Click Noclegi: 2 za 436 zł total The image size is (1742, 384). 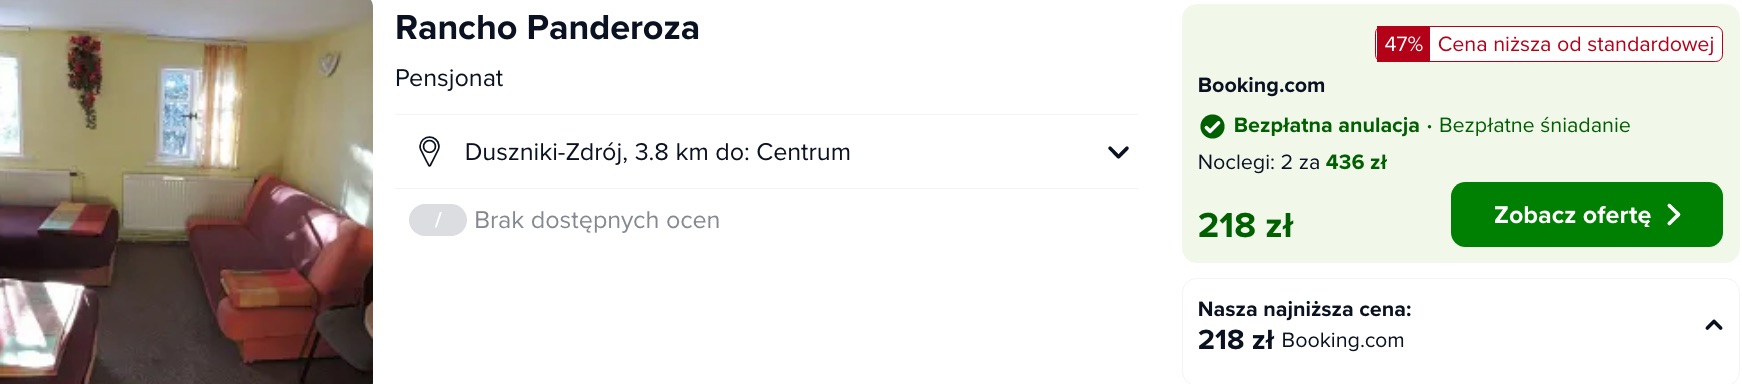tap(1292, 162)
